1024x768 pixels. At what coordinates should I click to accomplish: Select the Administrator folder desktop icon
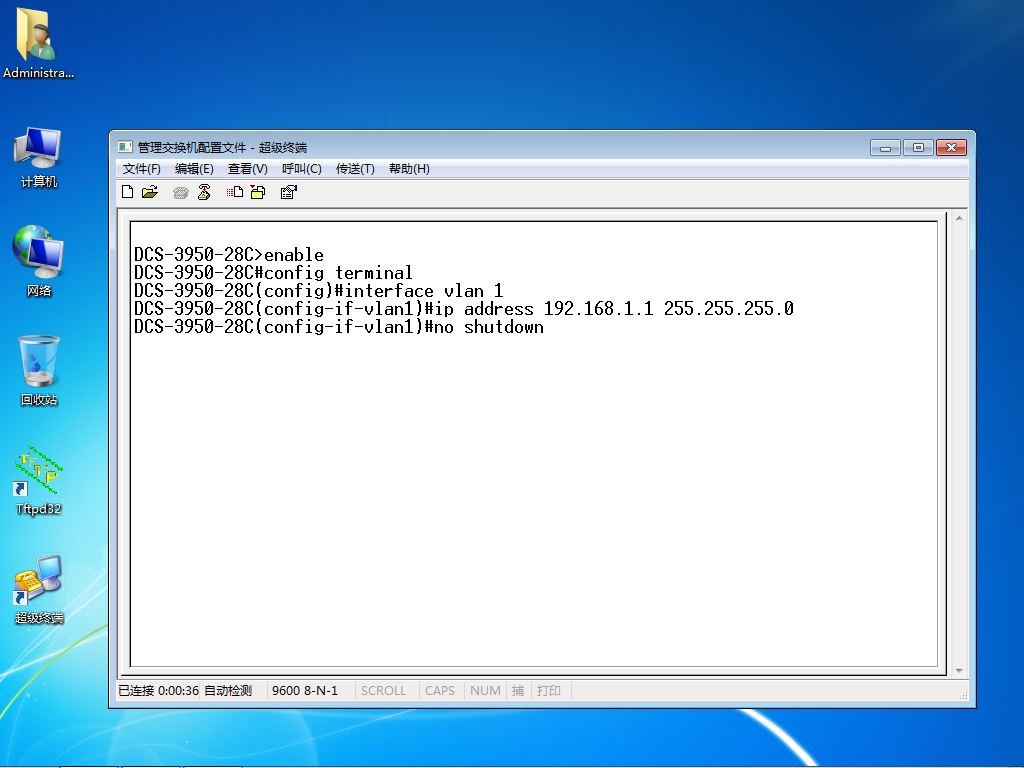[39, 43]
